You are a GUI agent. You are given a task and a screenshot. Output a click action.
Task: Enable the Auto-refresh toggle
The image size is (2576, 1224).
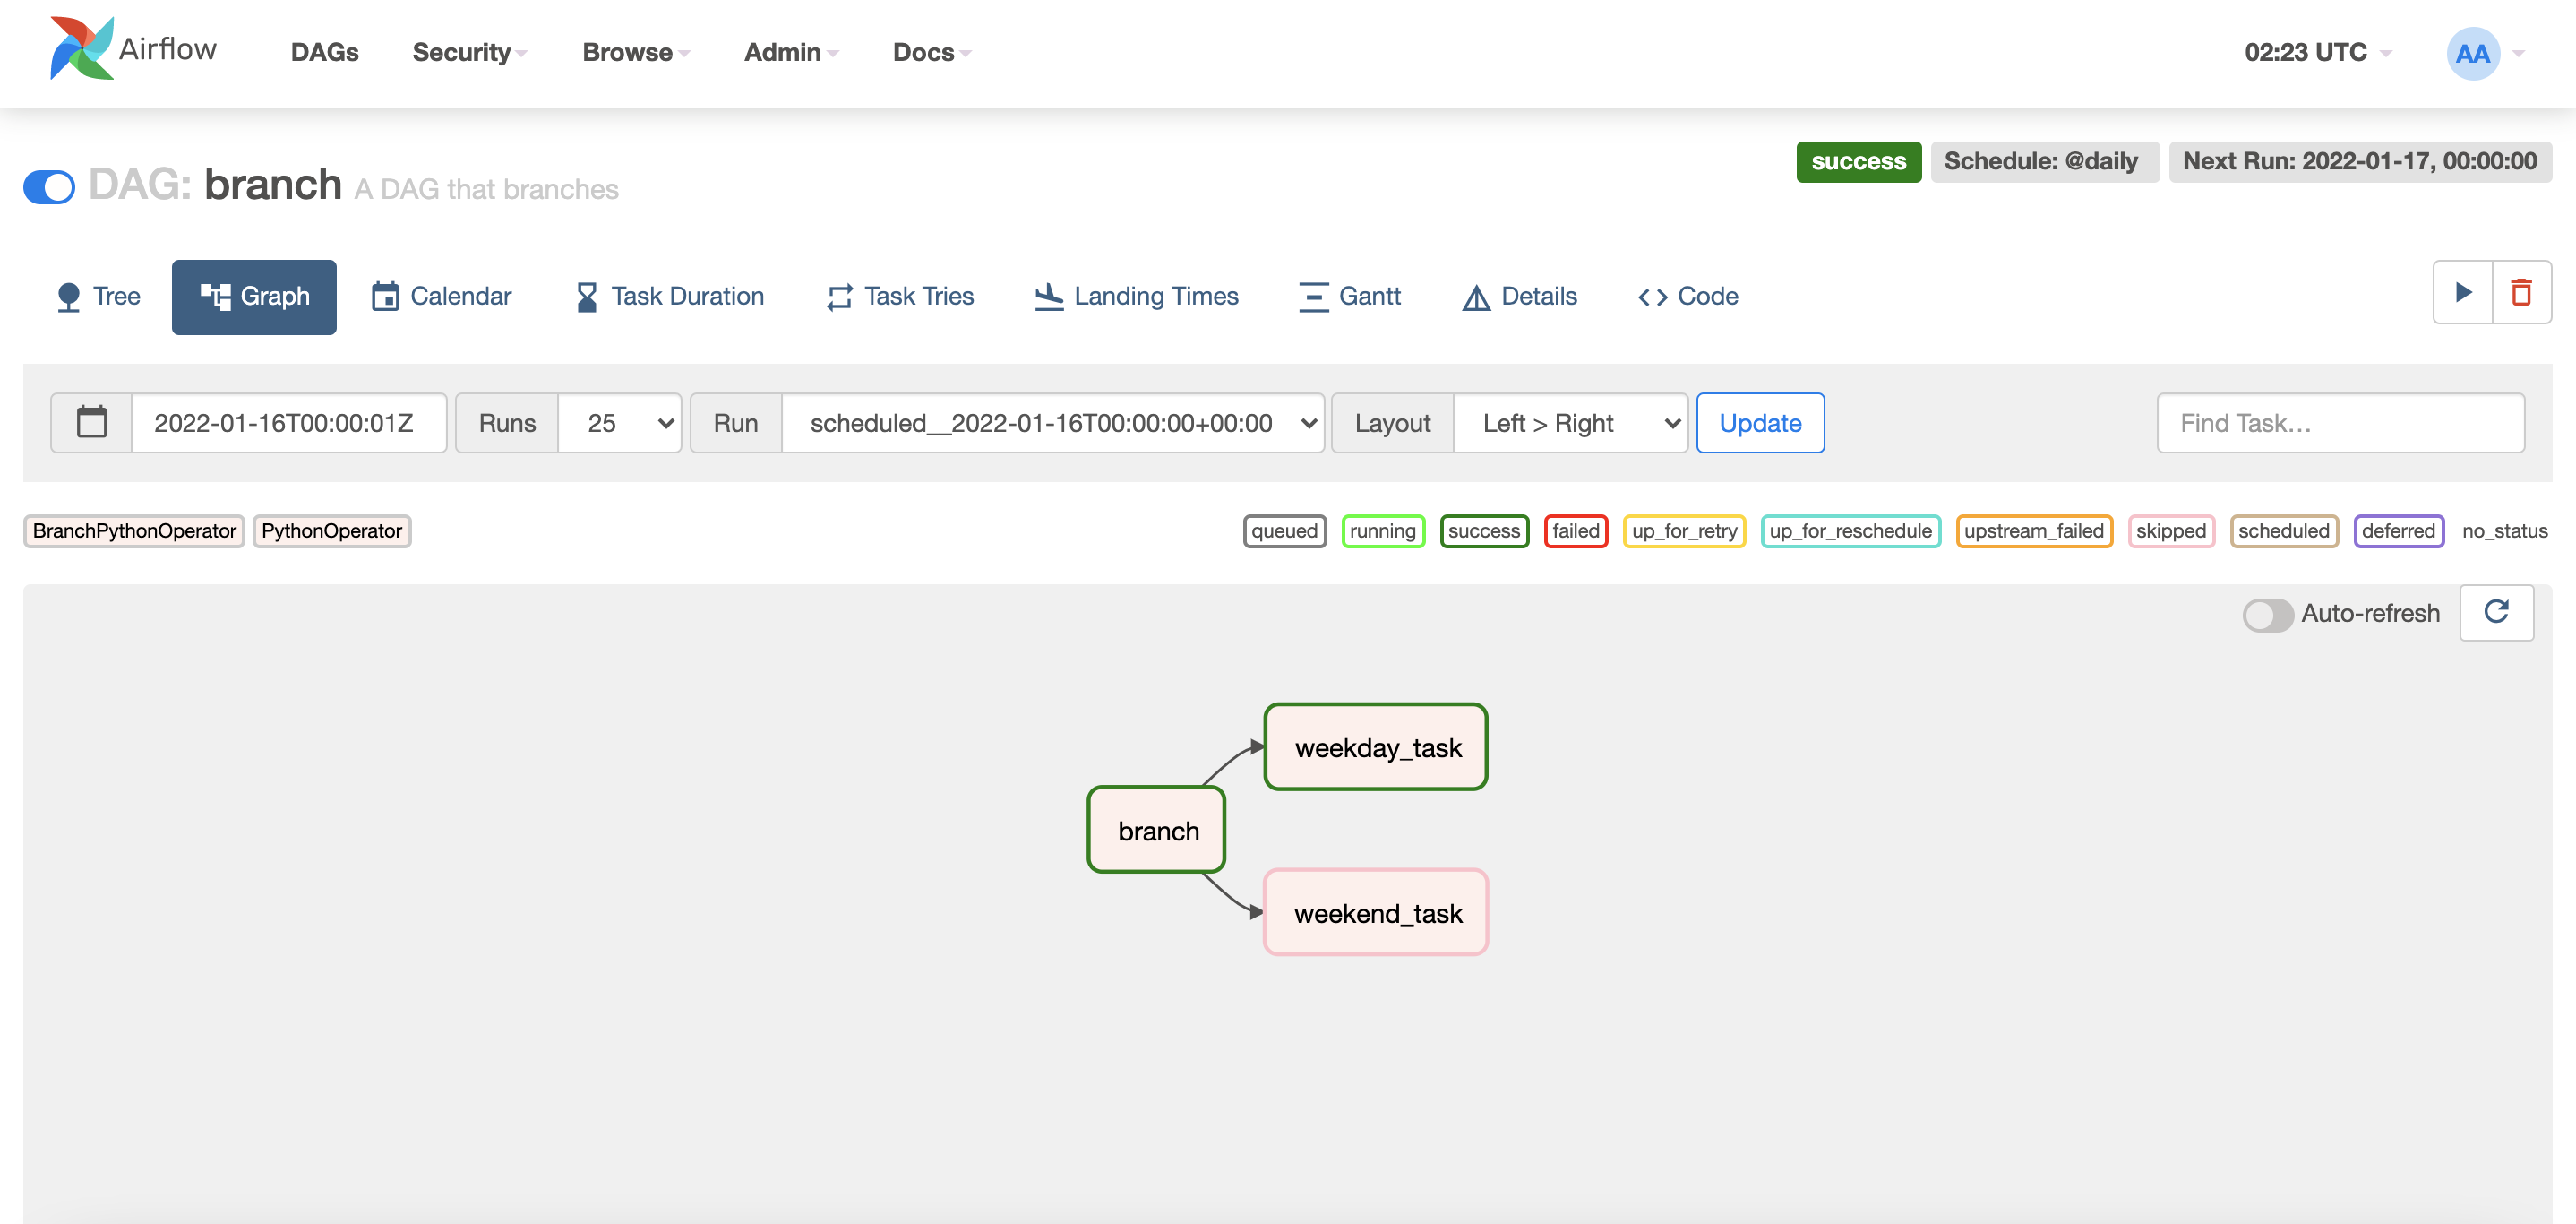pyautogui.click(x=2266, y=614)
